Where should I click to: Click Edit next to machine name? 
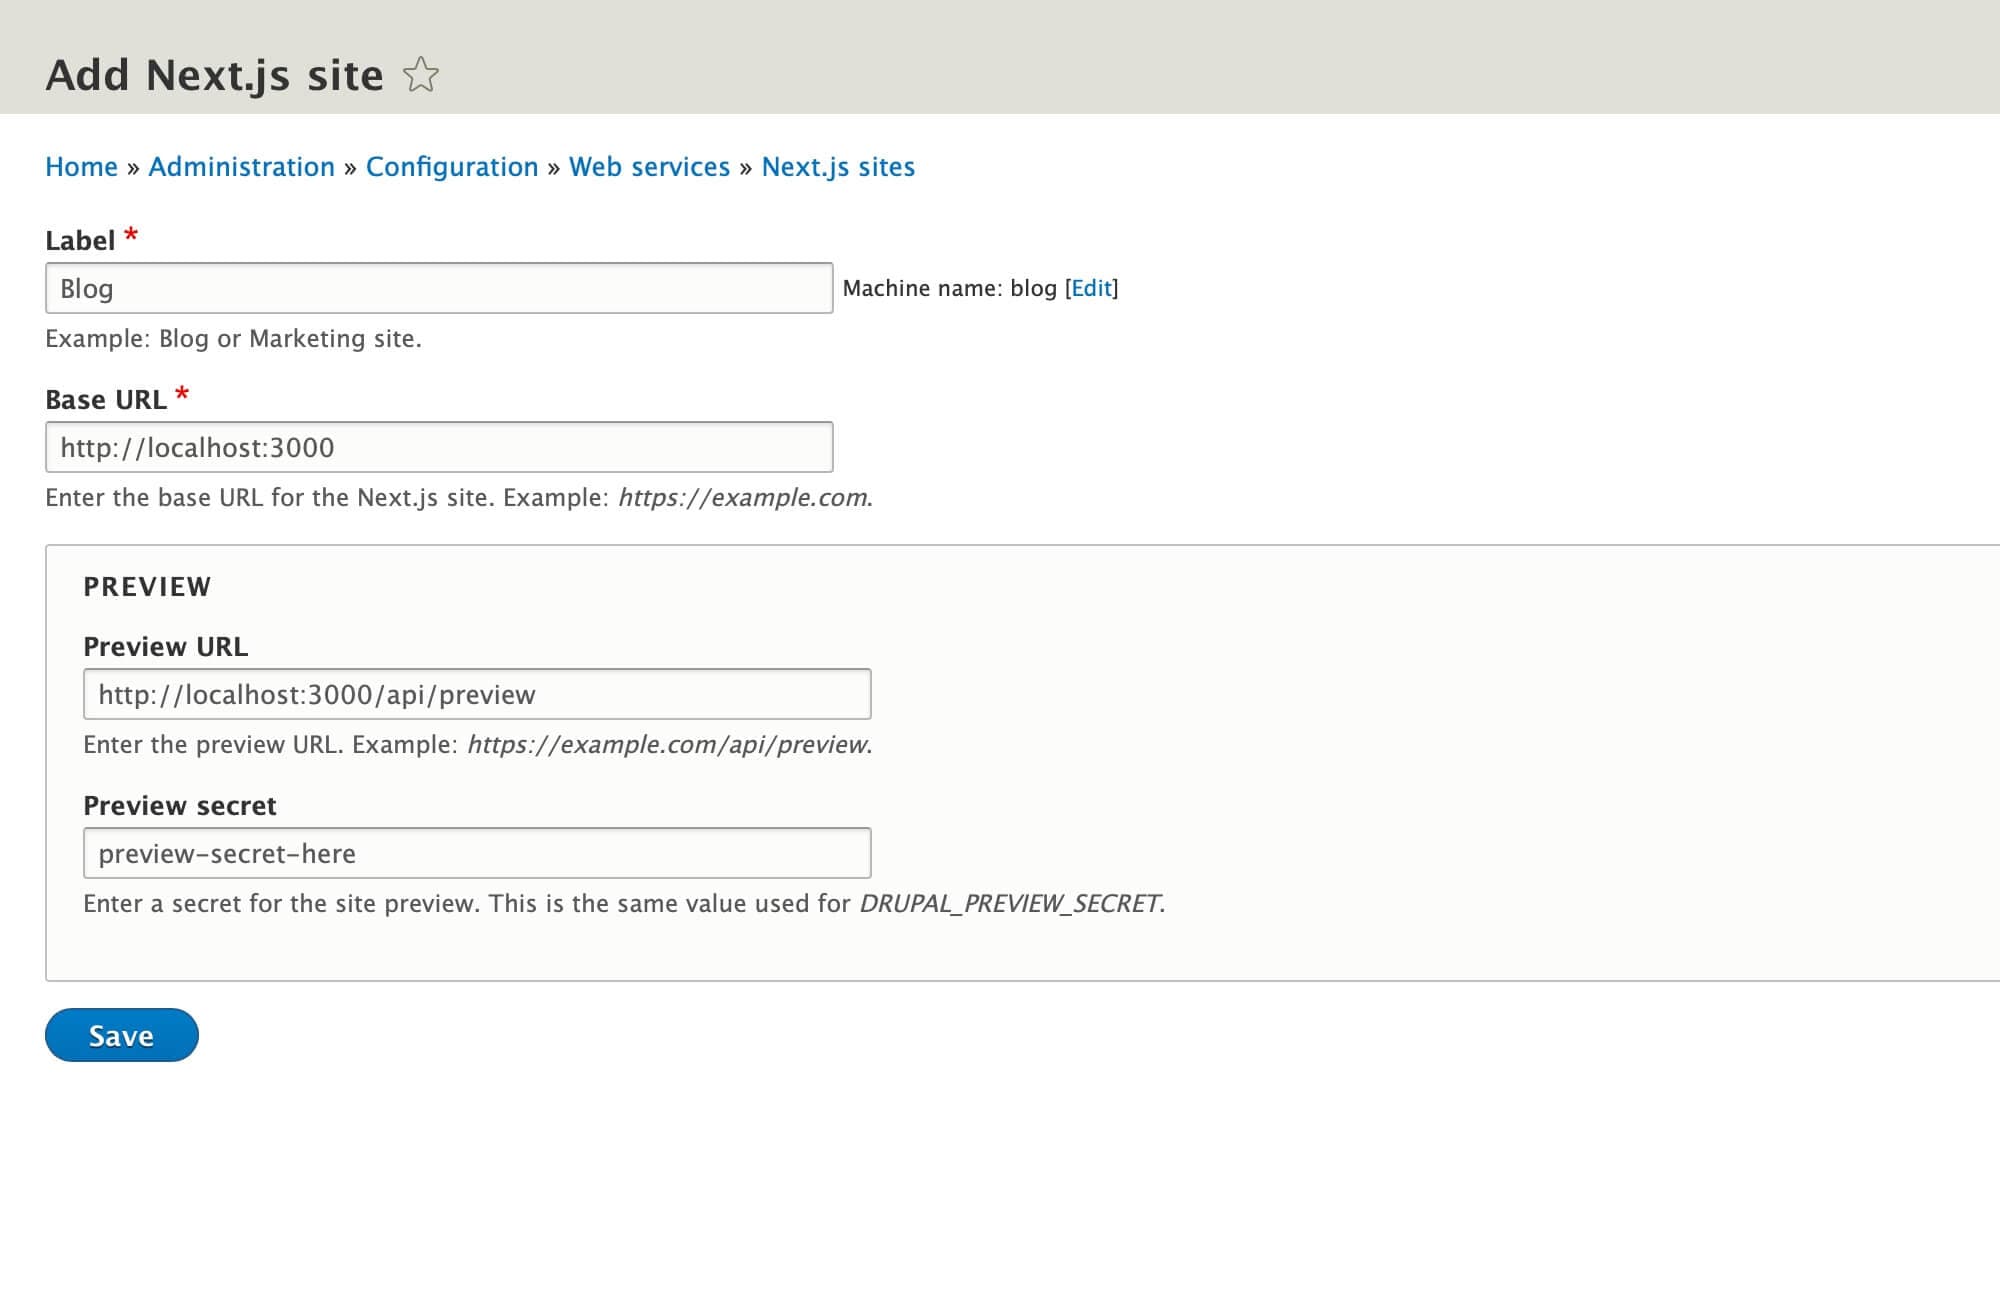click(1091, 288)
